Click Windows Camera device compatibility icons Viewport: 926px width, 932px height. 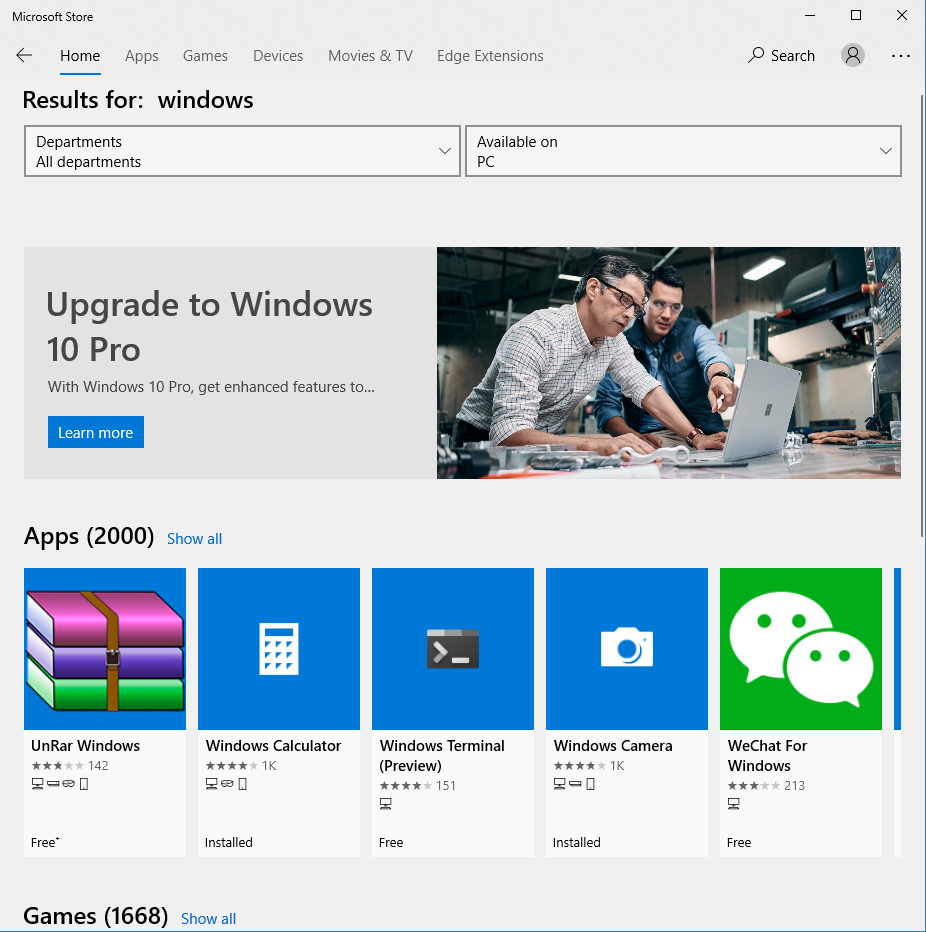click(574, 784)
